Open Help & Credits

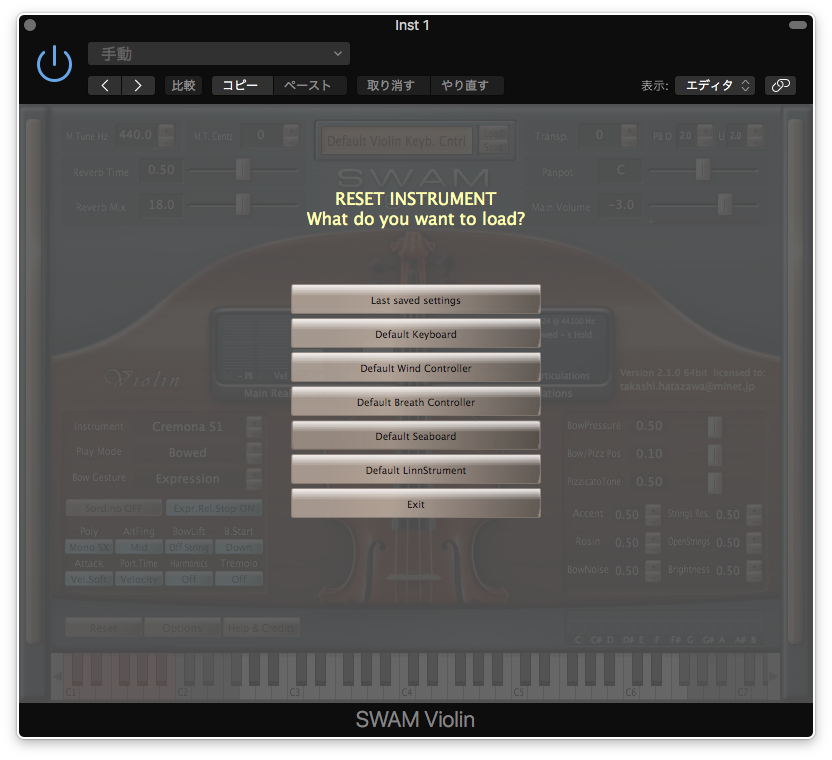[261, 628]
